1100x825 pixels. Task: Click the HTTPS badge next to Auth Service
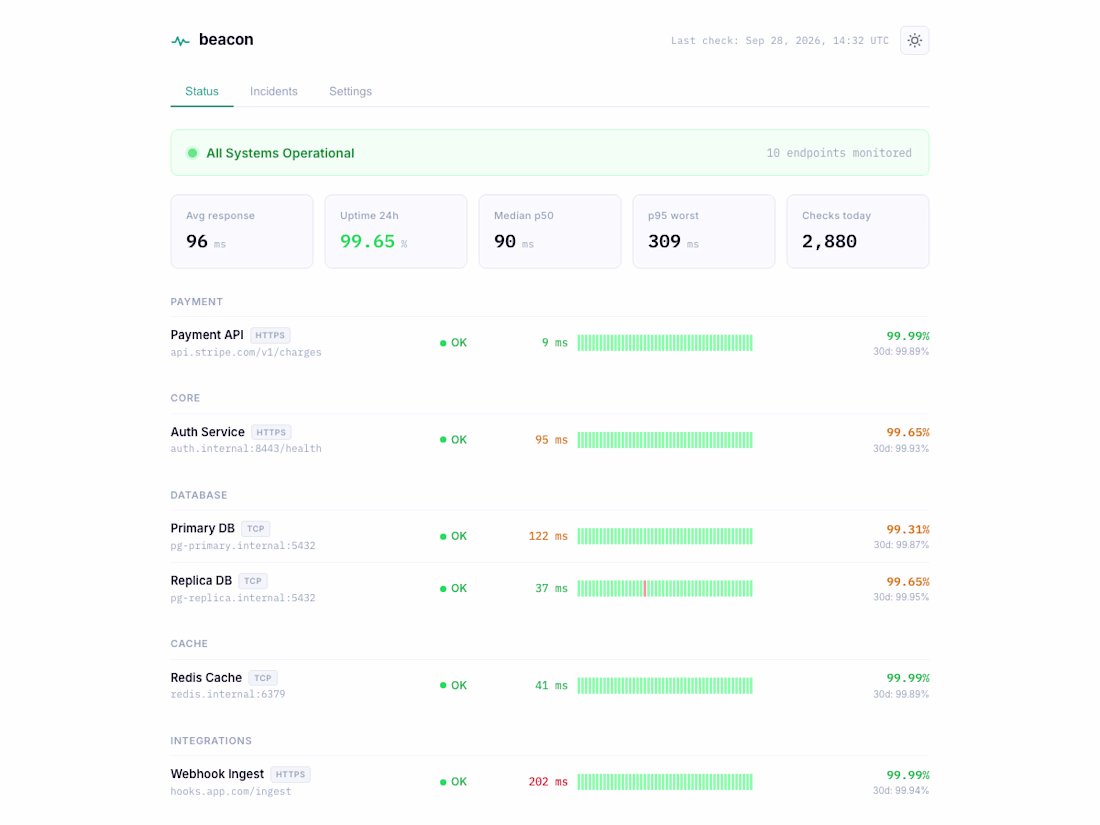[x=271, y=432]
